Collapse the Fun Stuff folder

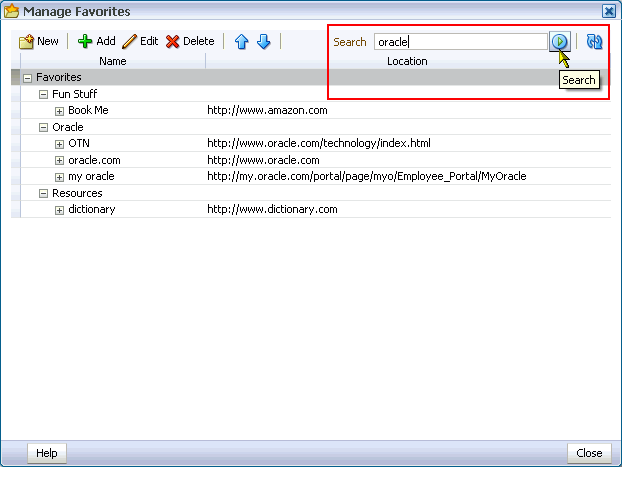(43, 95)
